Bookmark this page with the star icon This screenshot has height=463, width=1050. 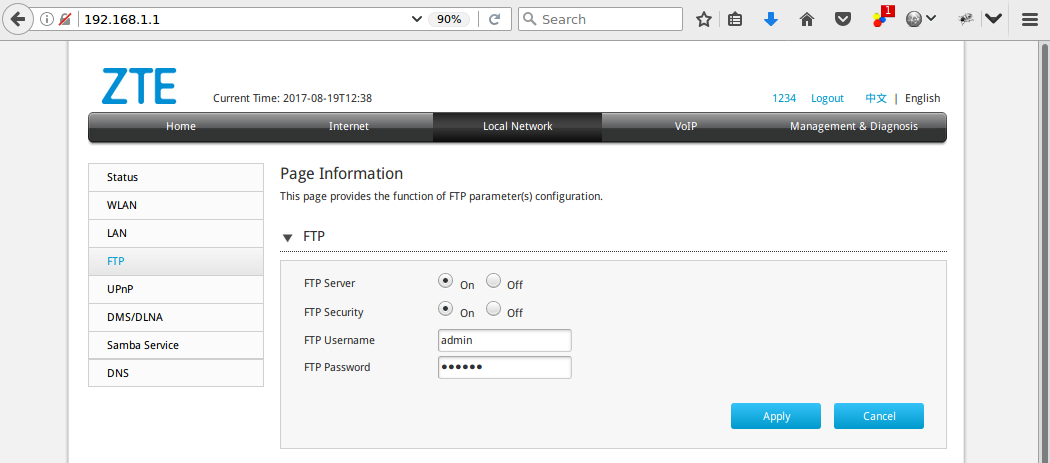coord(704,19)
